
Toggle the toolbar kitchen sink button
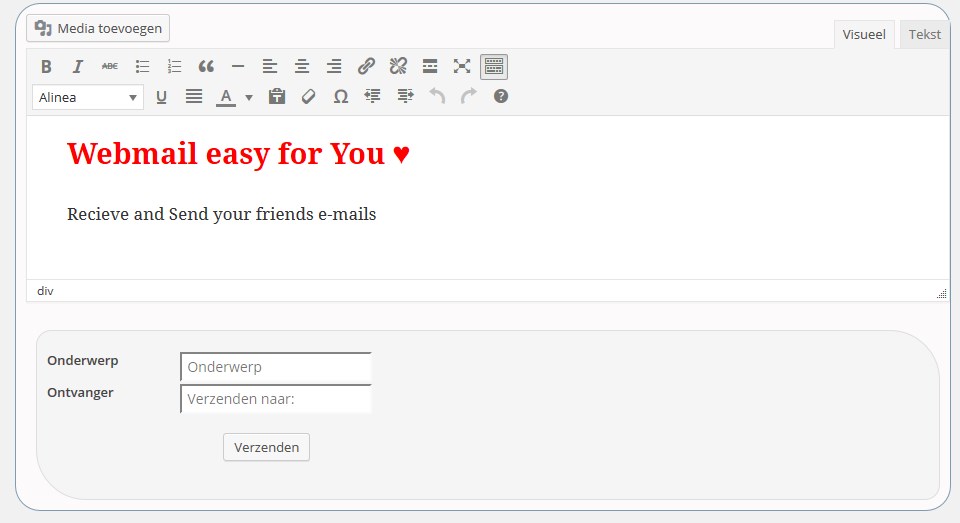(493, 66)
